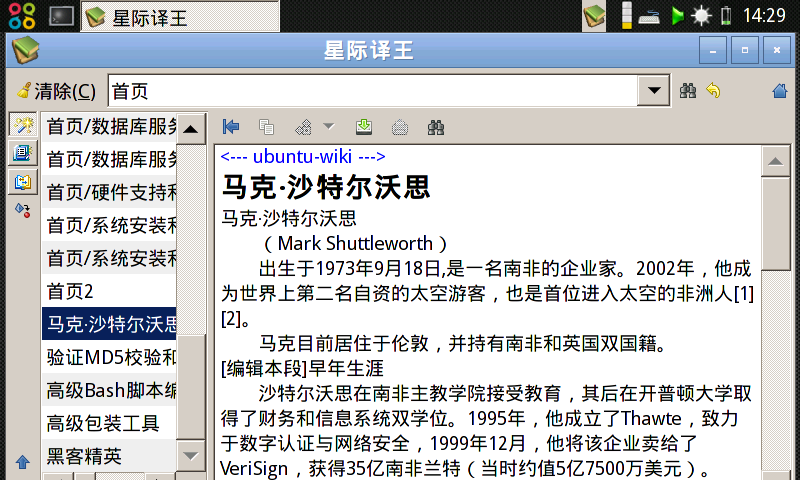Maximize the 星际译王 window
Screen dimensions: 800x480
click(745, 50)
